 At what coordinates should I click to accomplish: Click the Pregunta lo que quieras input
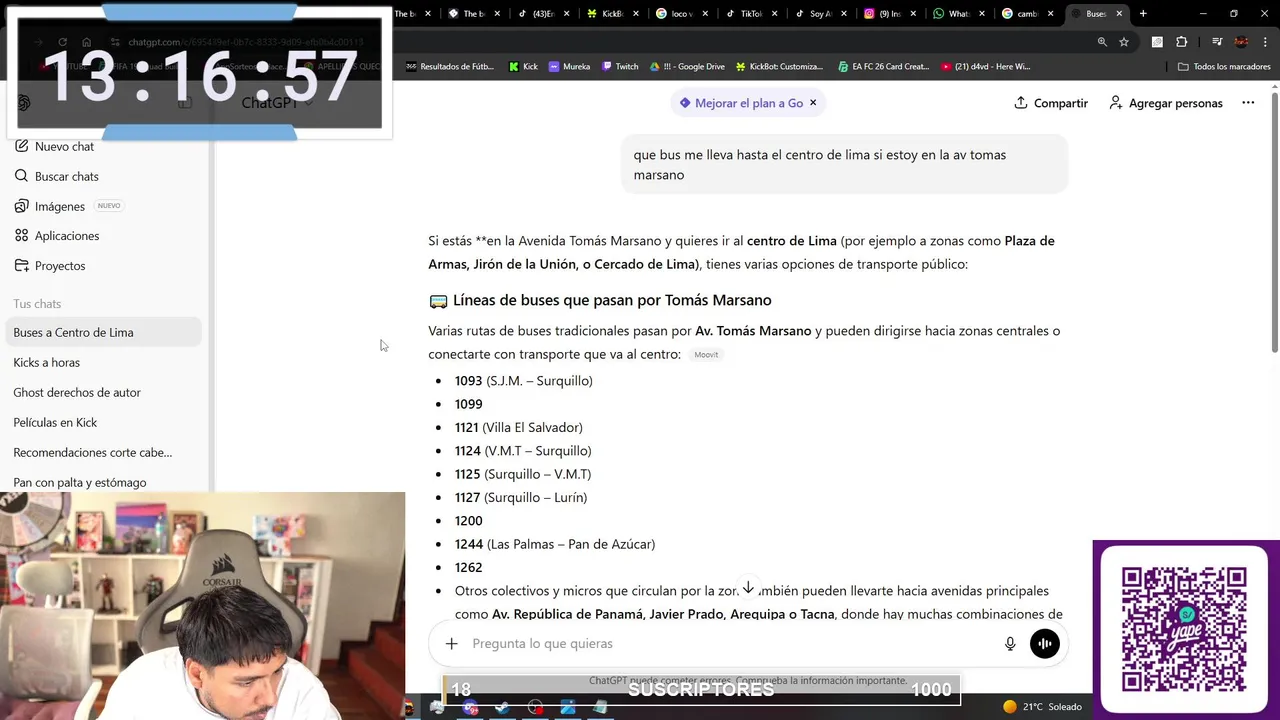tap(730, 644)
